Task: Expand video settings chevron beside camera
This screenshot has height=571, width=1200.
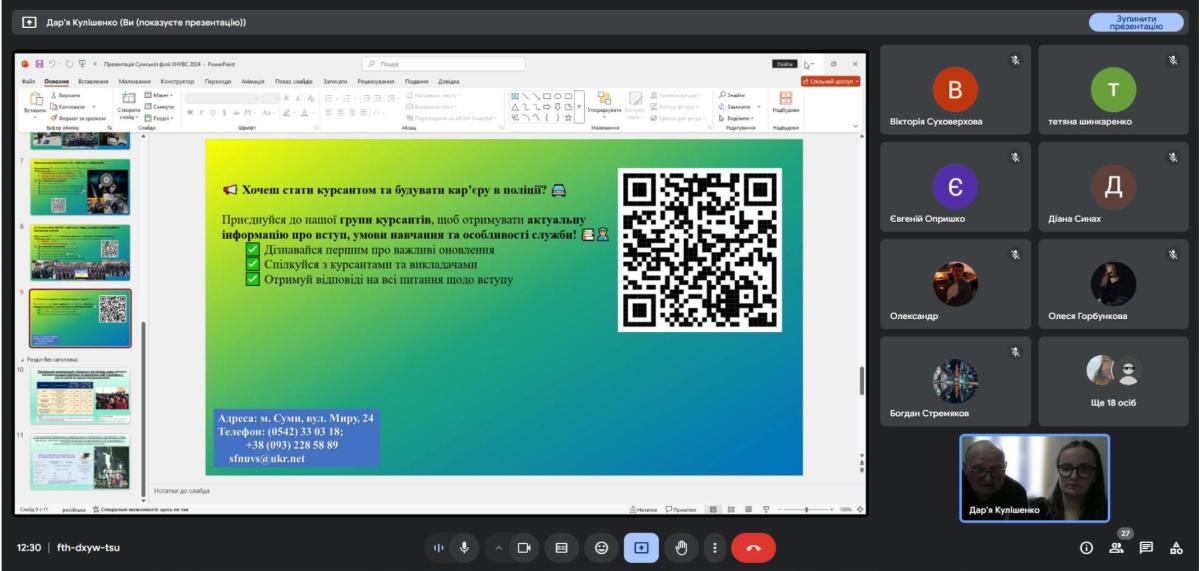Action: tap(499, 548)
